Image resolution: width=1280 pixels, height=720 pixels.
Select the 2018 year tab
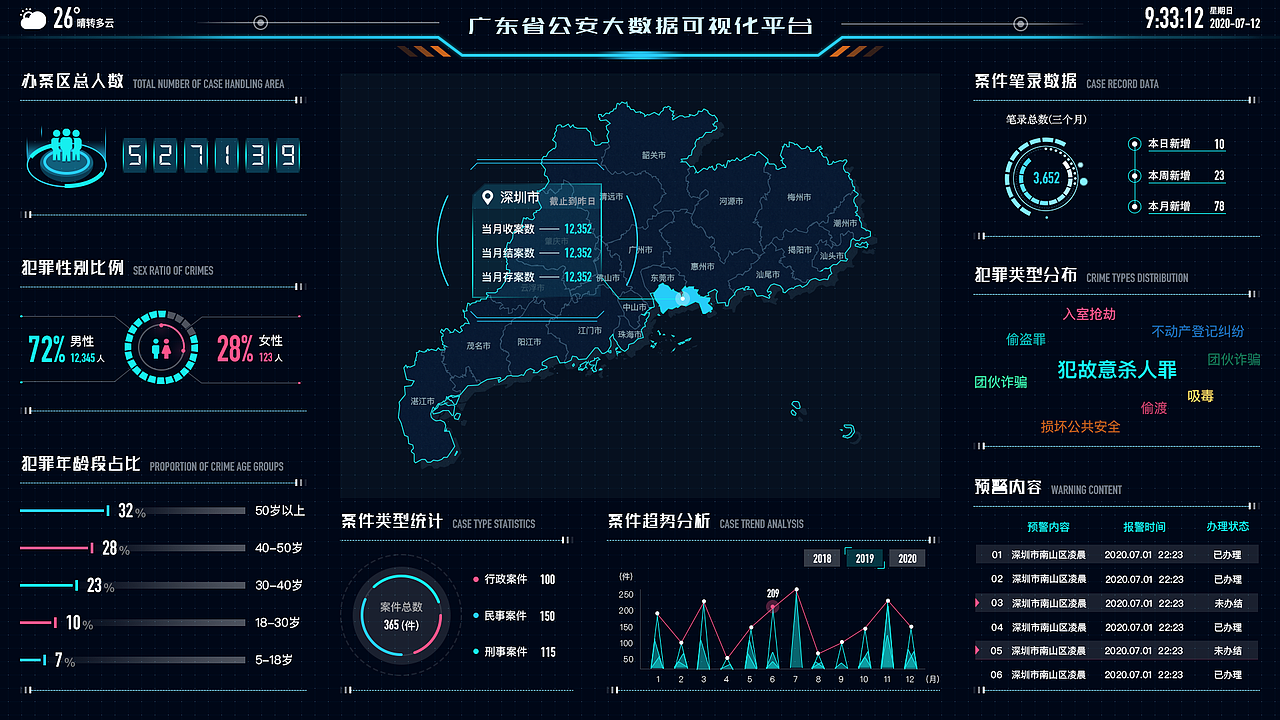tap(822, 558)
